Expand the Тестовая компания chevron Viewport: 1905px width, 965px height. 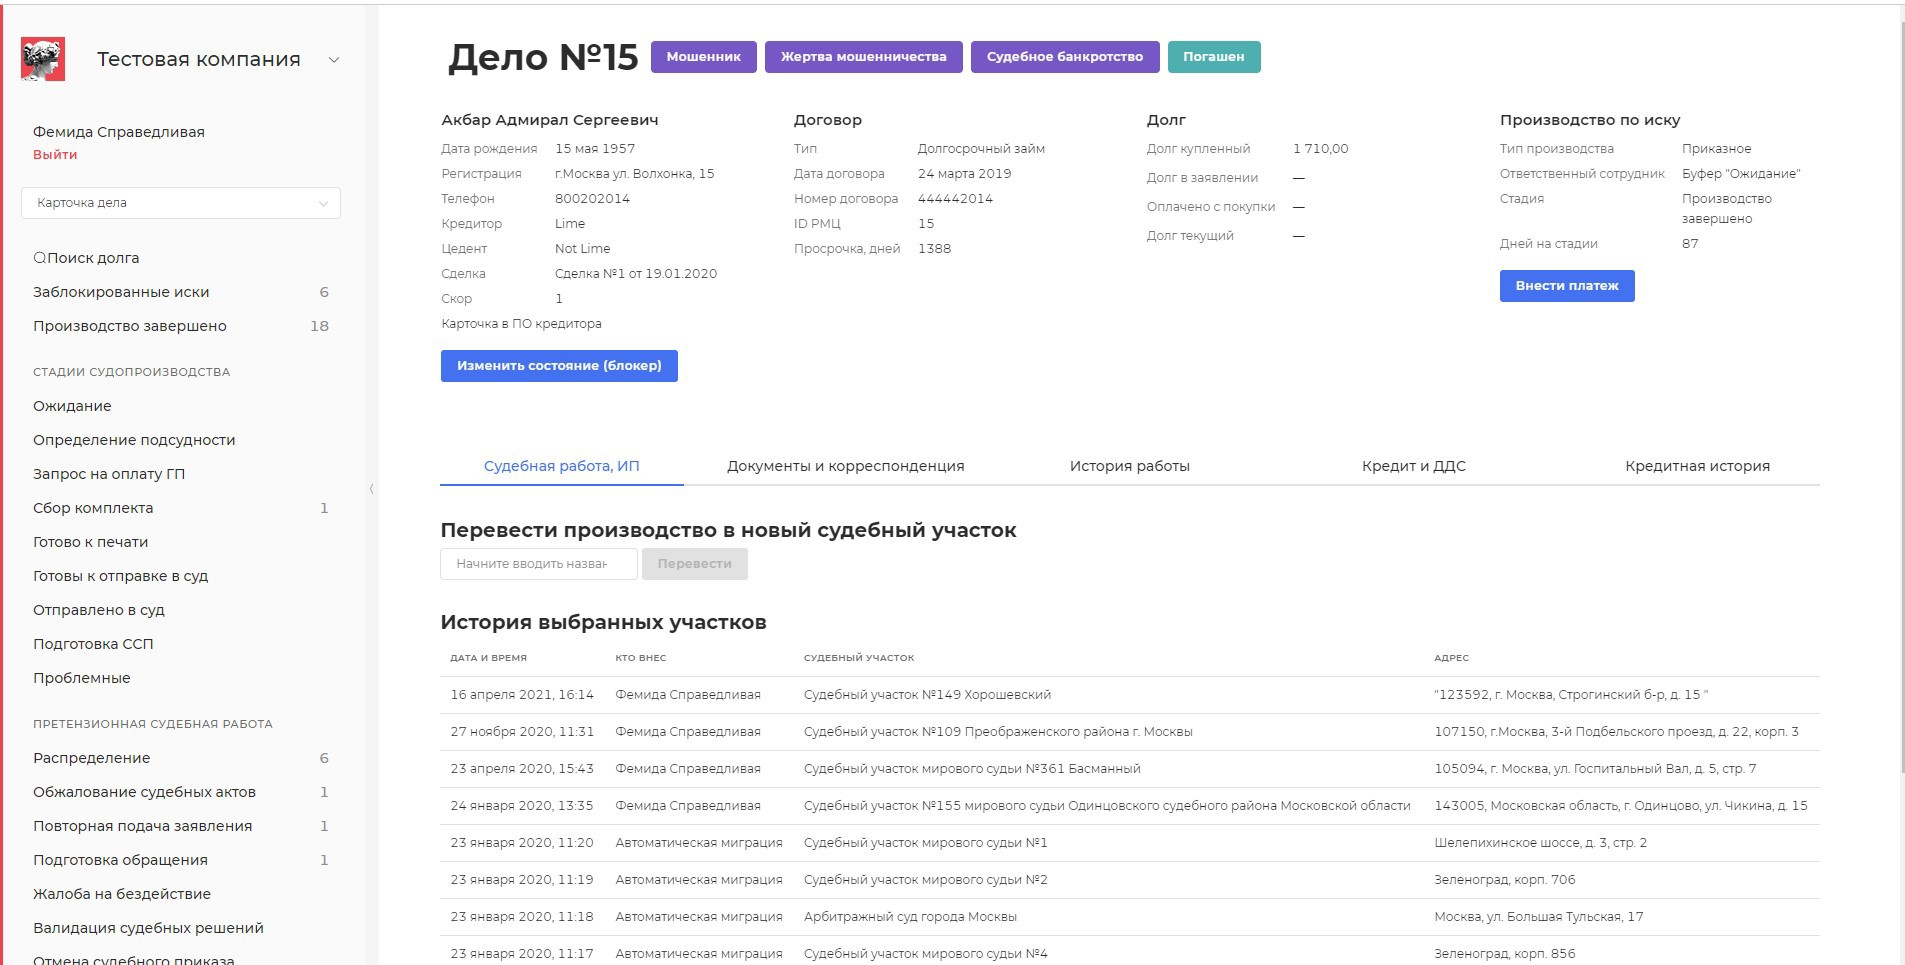pos(334,60)
